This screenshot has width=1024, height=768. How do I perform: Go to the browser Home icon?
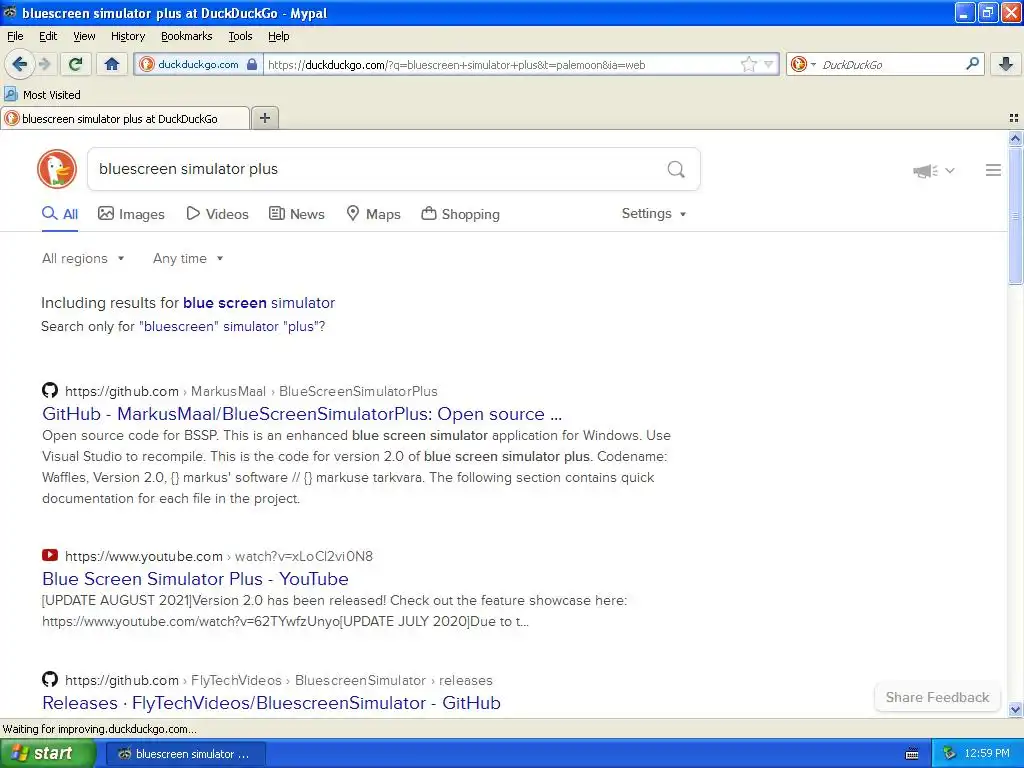112,64
